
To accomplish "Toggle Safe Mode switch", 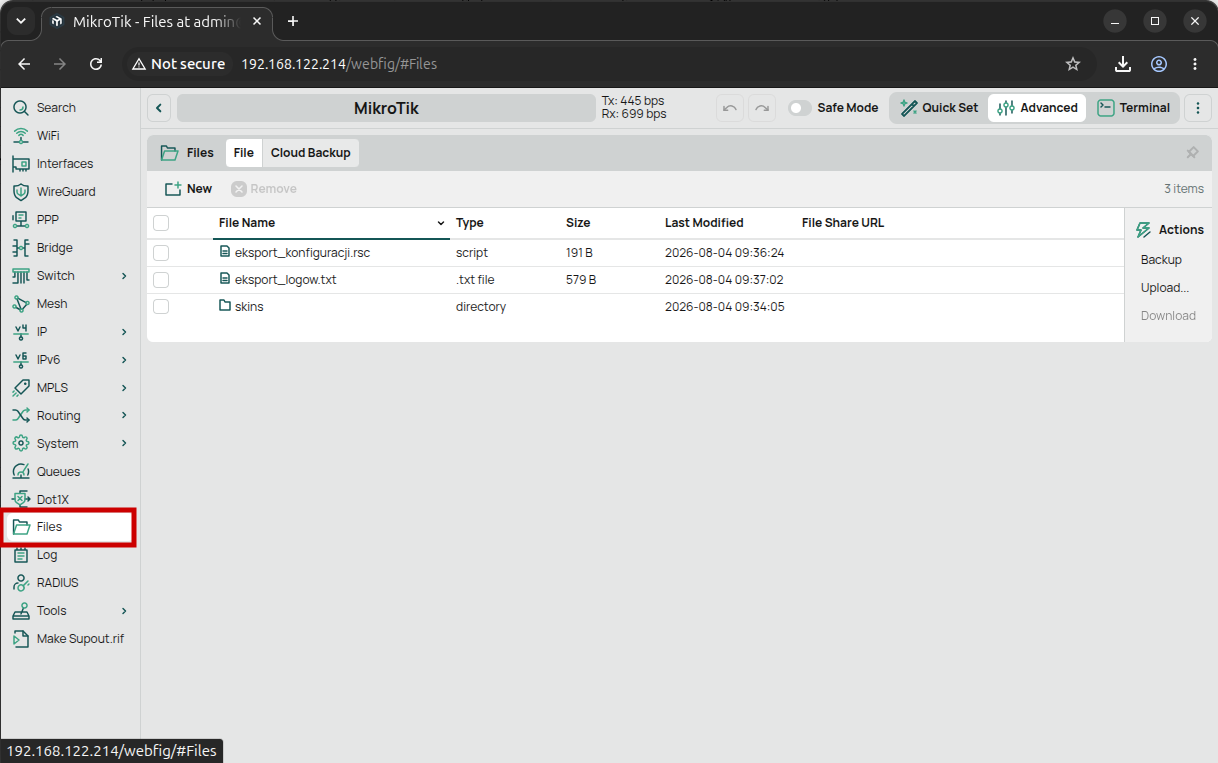I will point(799,108).
